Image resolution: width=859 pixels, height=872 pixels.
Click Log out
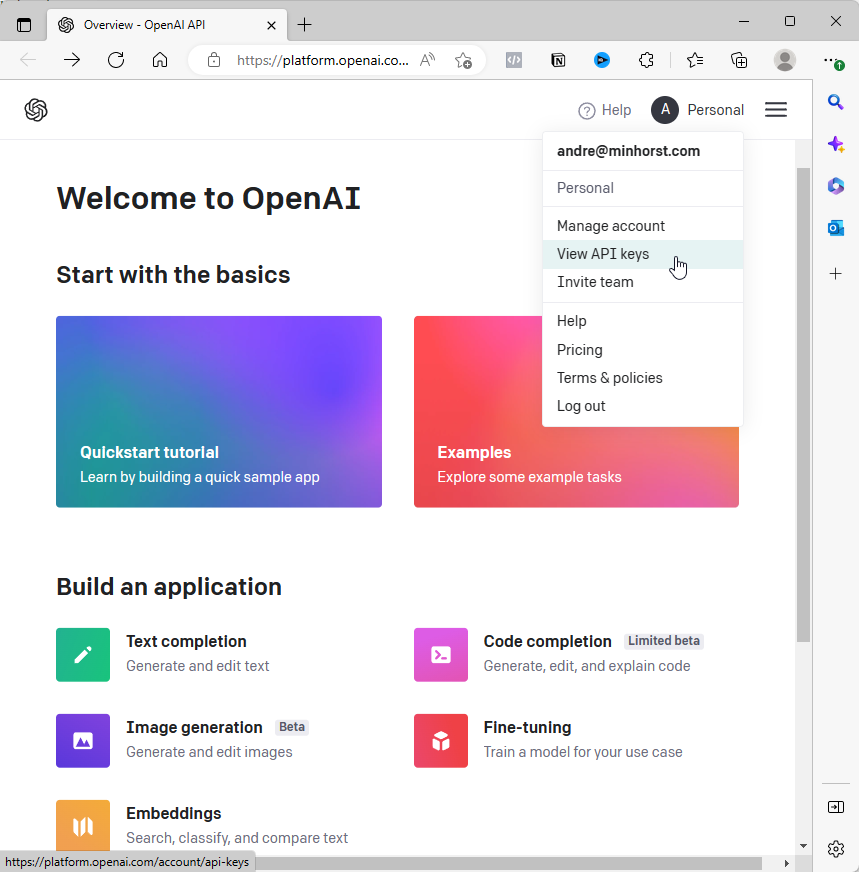(x=581, y=406)
